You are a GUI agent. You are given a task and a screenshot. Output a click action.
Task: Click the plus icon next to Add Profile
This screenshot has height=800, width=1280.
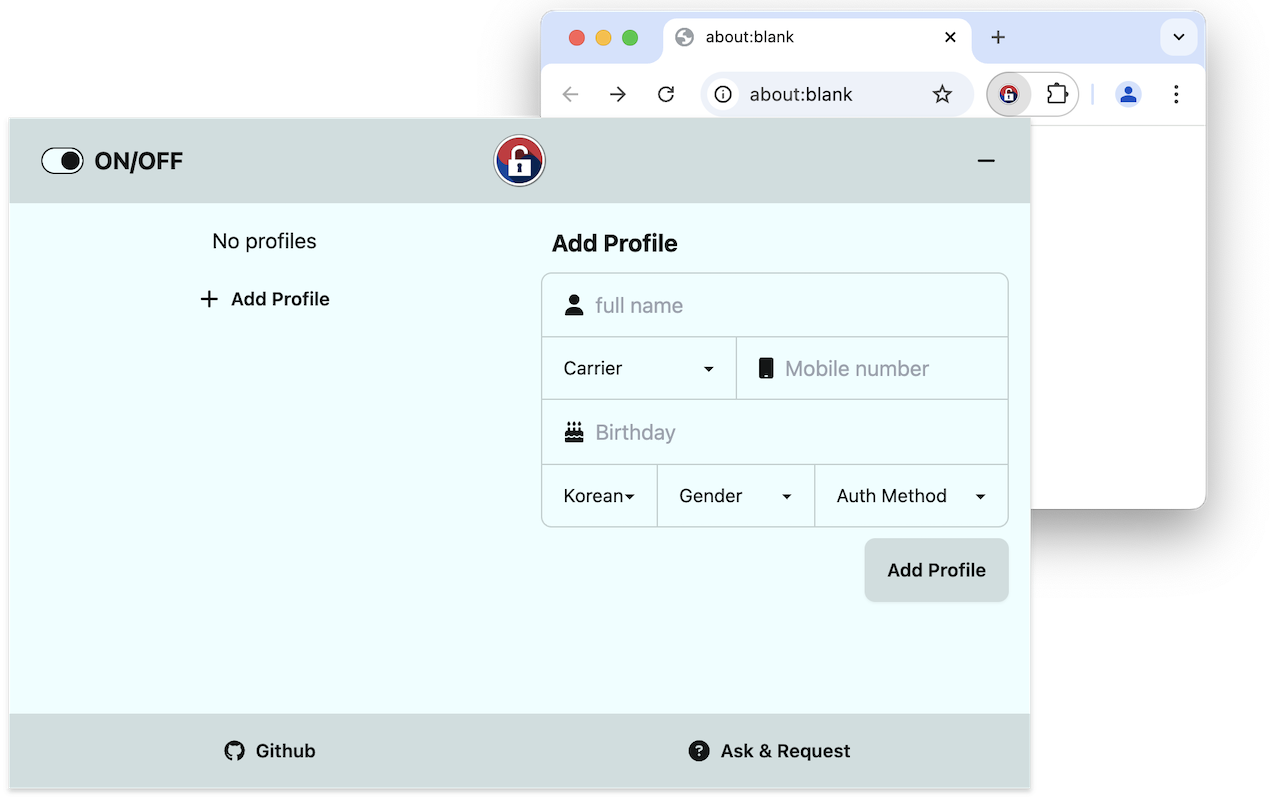click(x=209, y=299)
